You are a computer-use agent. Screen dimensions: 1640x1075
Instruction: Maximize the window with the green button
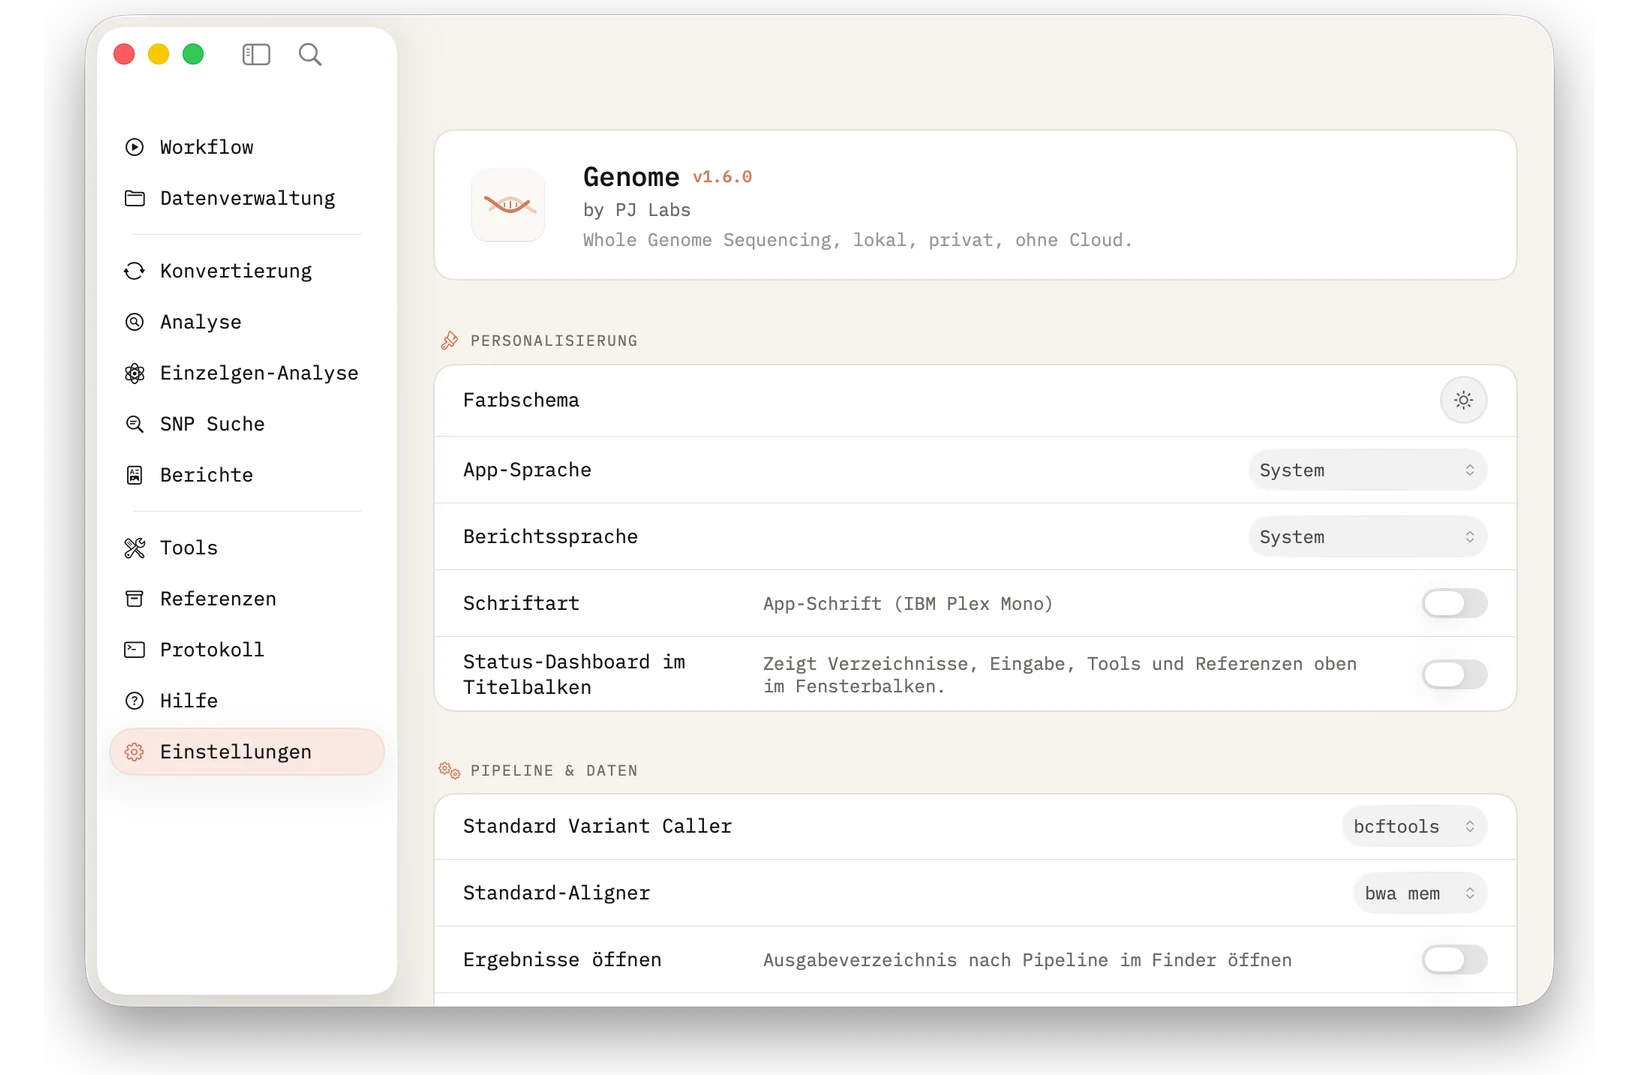coord(193,54)
